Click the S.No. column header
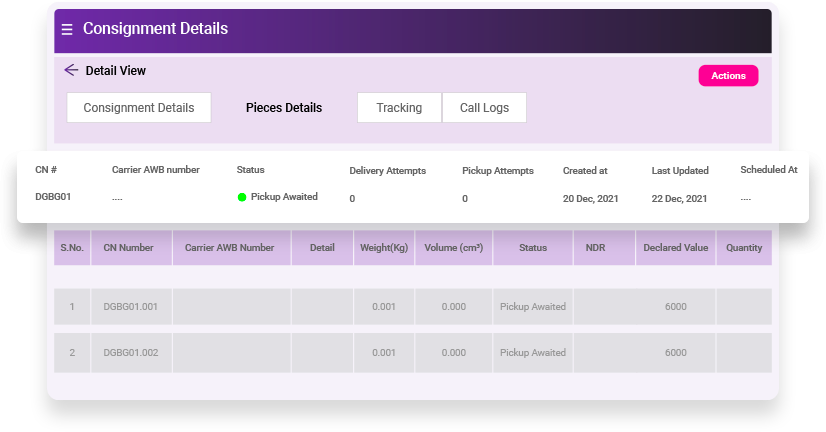Image resolution: width=826 pixels, height=432 pixels. (x=72, y=248)
